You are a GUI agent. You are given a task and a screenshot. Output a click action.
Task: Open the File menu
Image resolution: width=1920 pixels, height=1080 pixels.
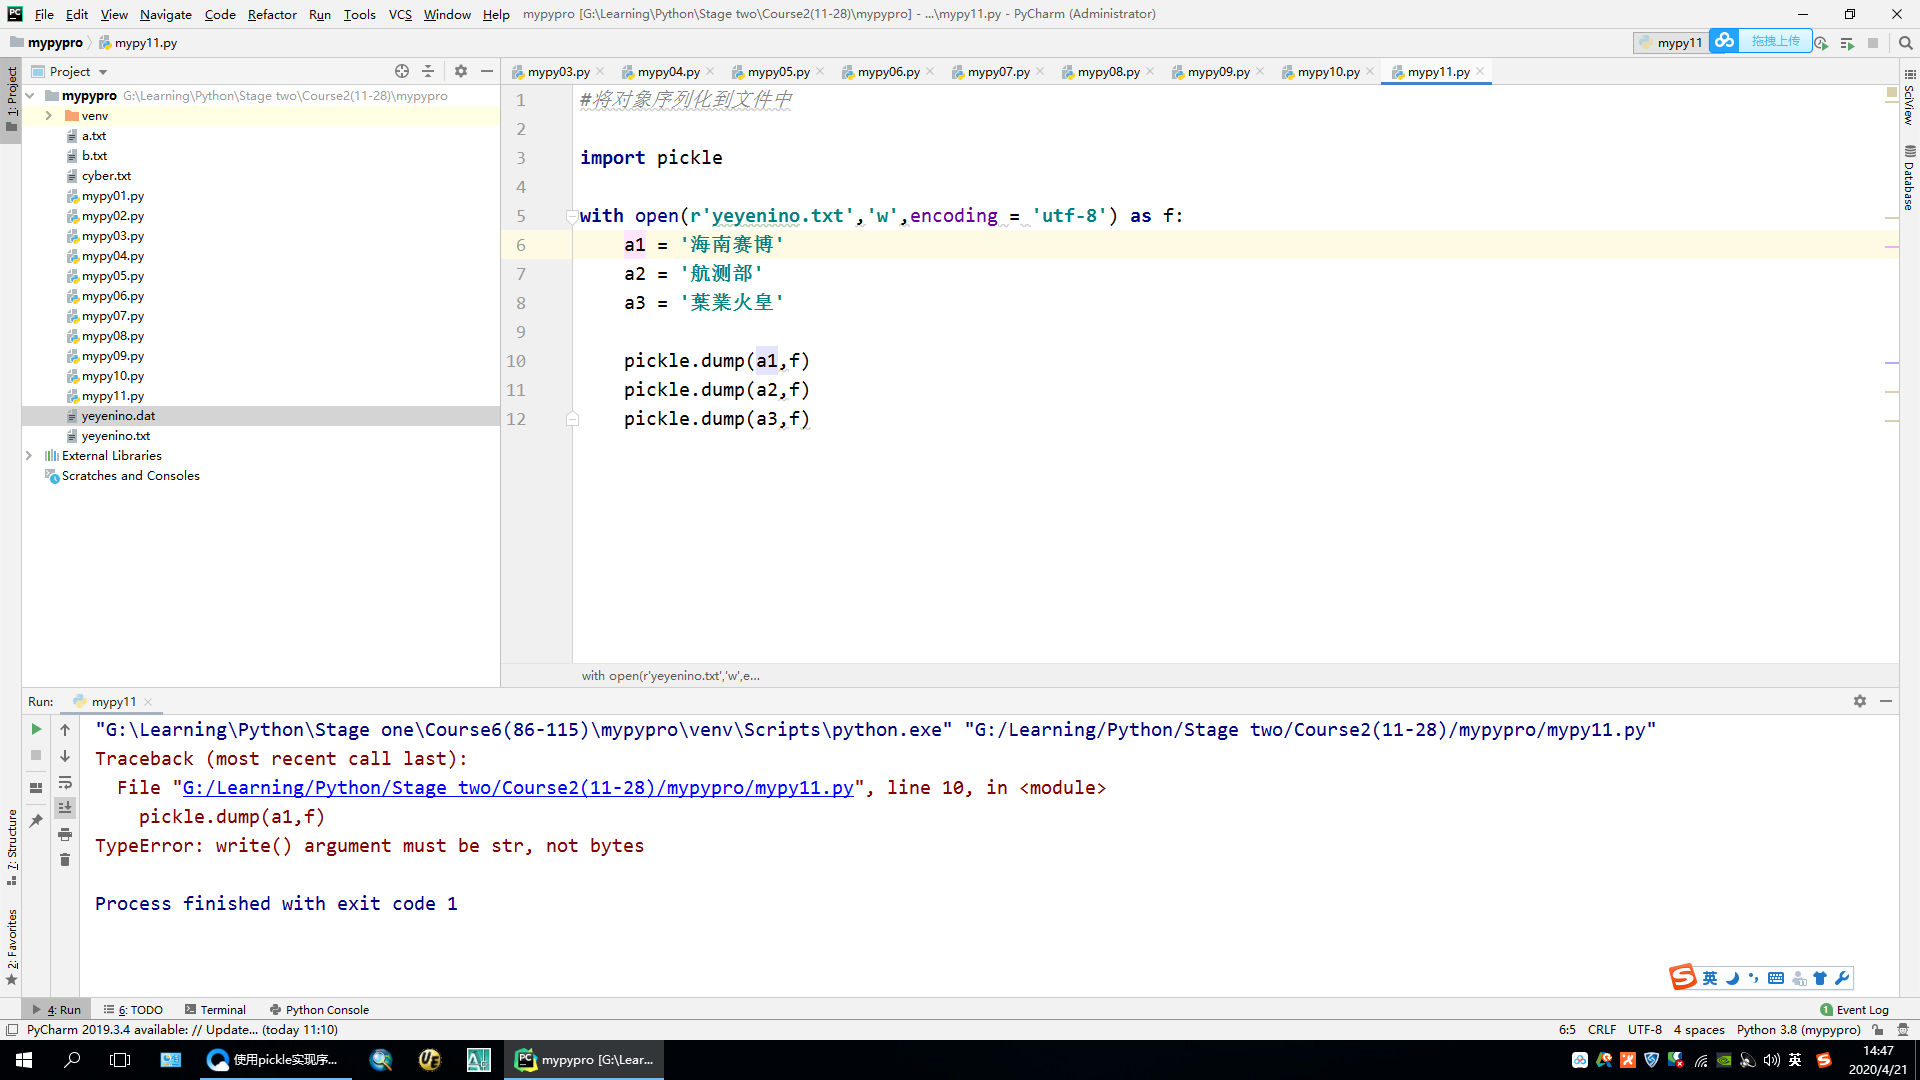click(44, 14)
